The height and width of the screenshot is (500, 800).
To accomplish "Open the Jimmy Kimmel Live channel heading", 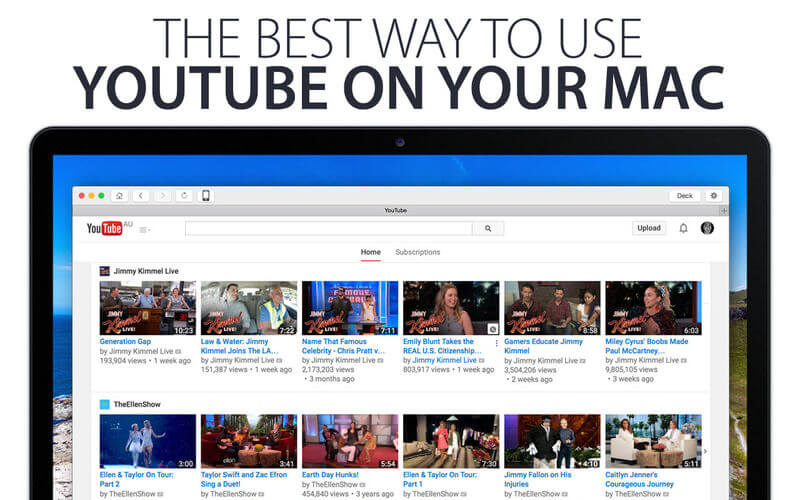I will [146, 271].
